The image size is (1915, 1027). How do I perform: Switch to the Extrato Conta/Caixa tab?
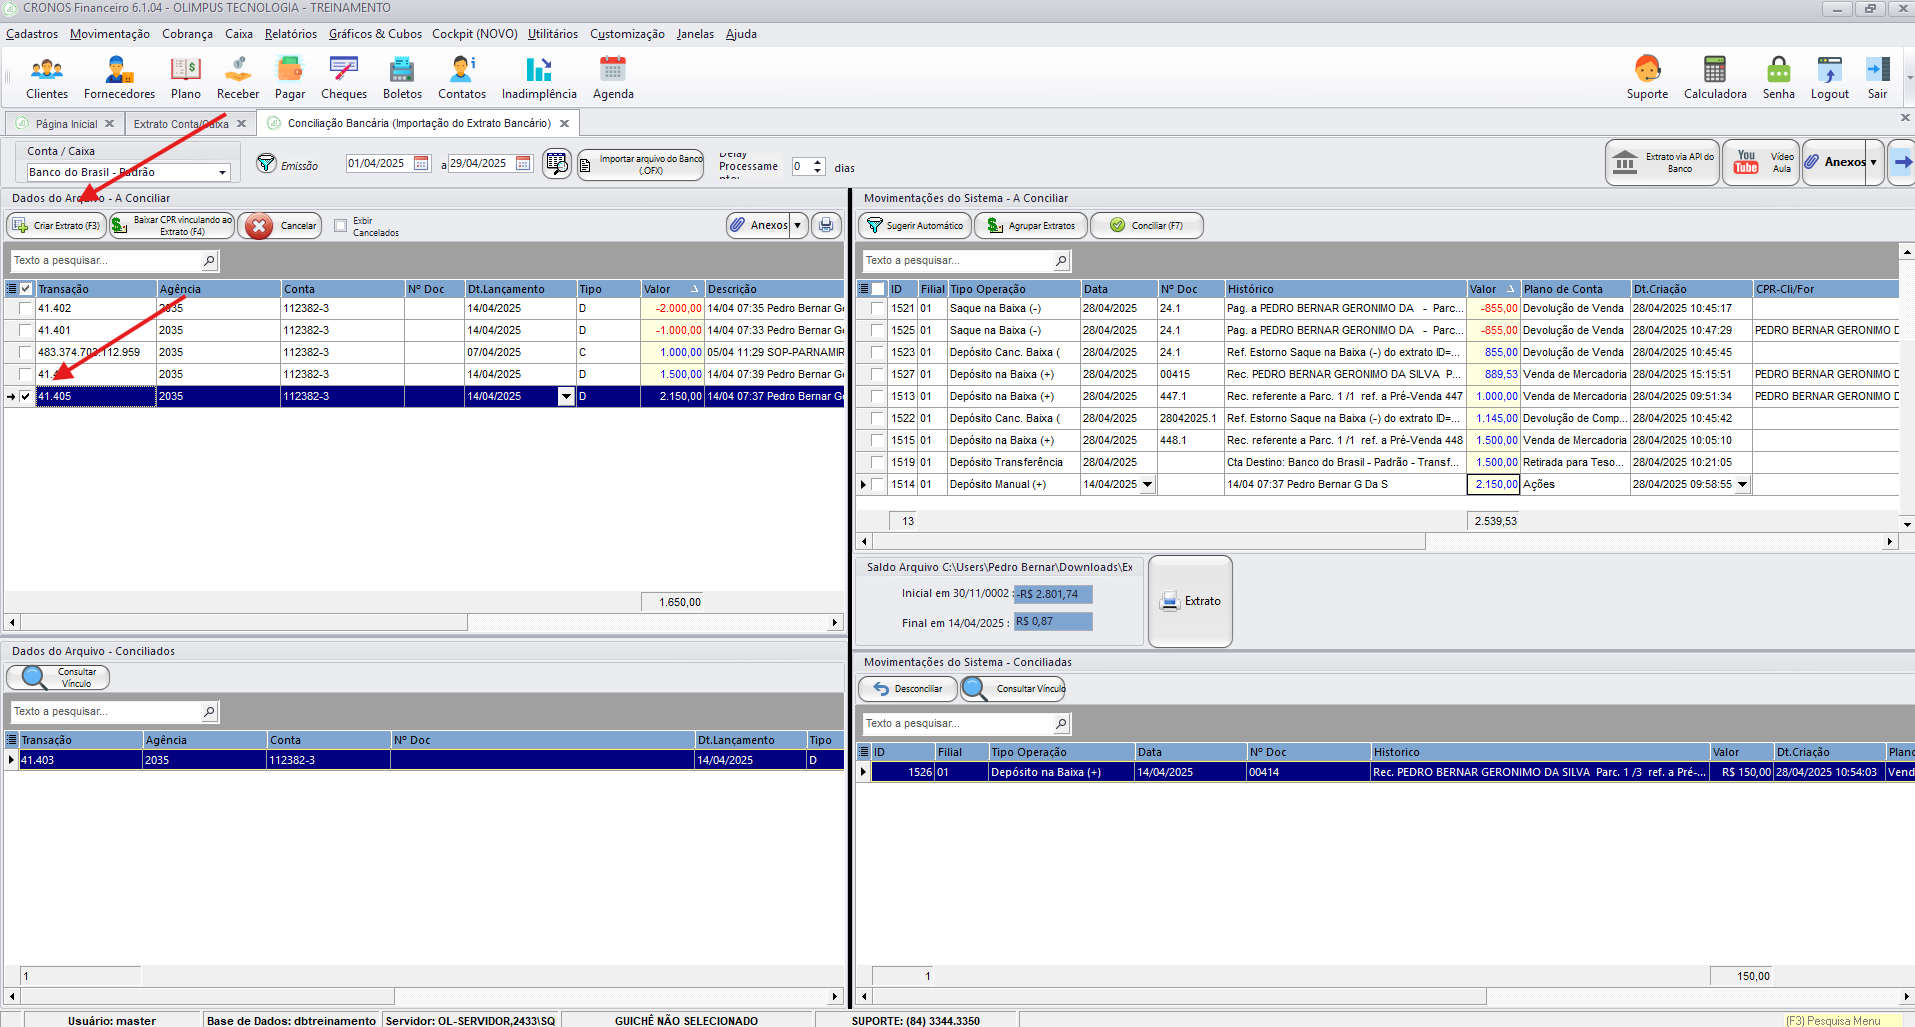[181, 124]
